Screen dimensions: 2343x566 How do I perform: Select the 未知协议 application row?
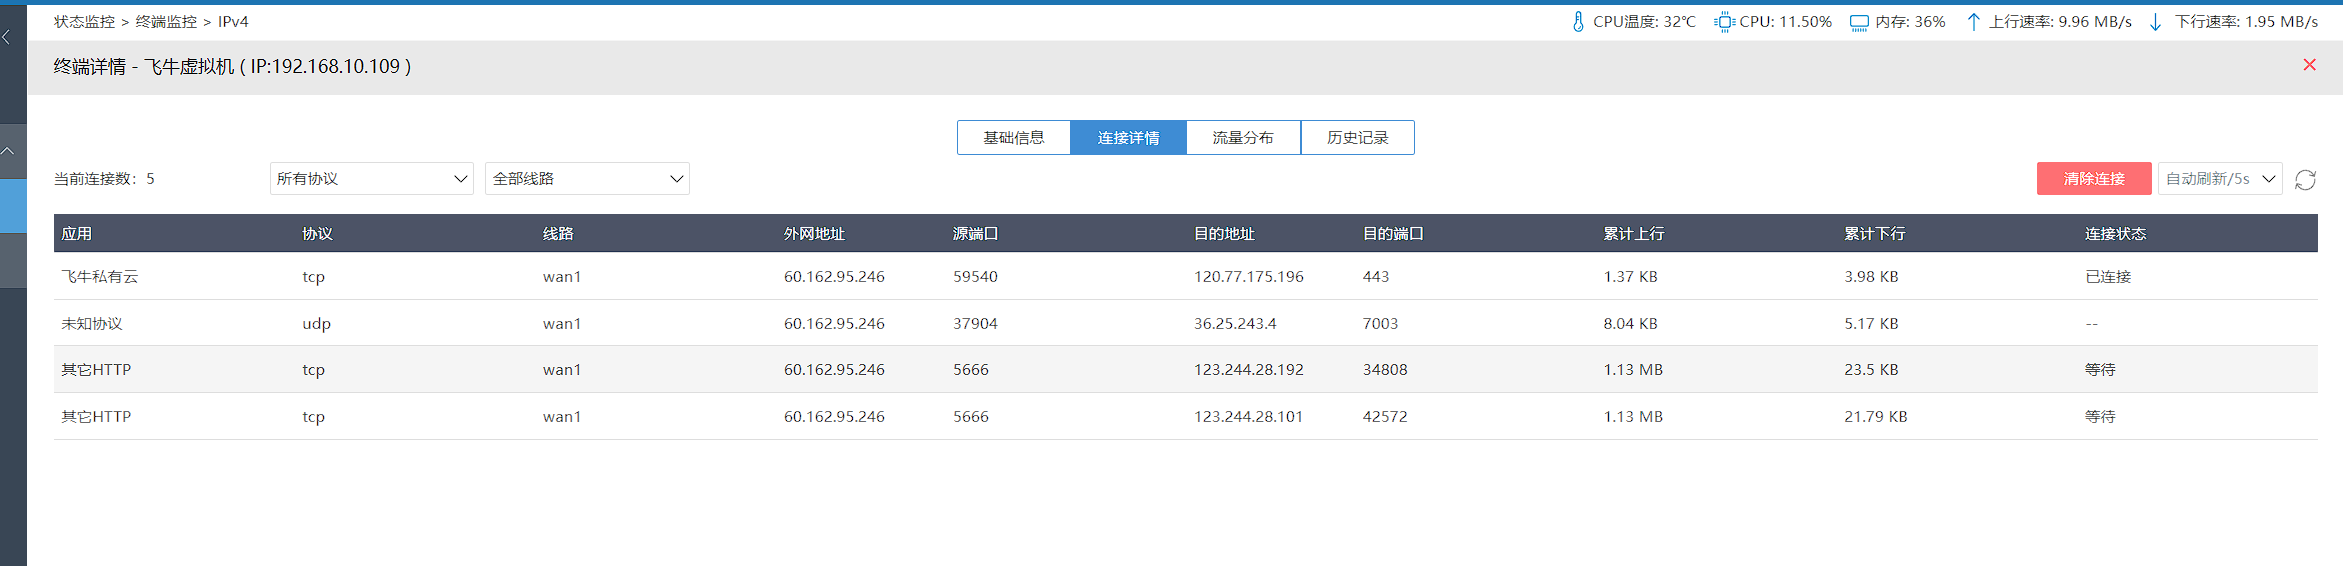click(x=1186, y=324)
